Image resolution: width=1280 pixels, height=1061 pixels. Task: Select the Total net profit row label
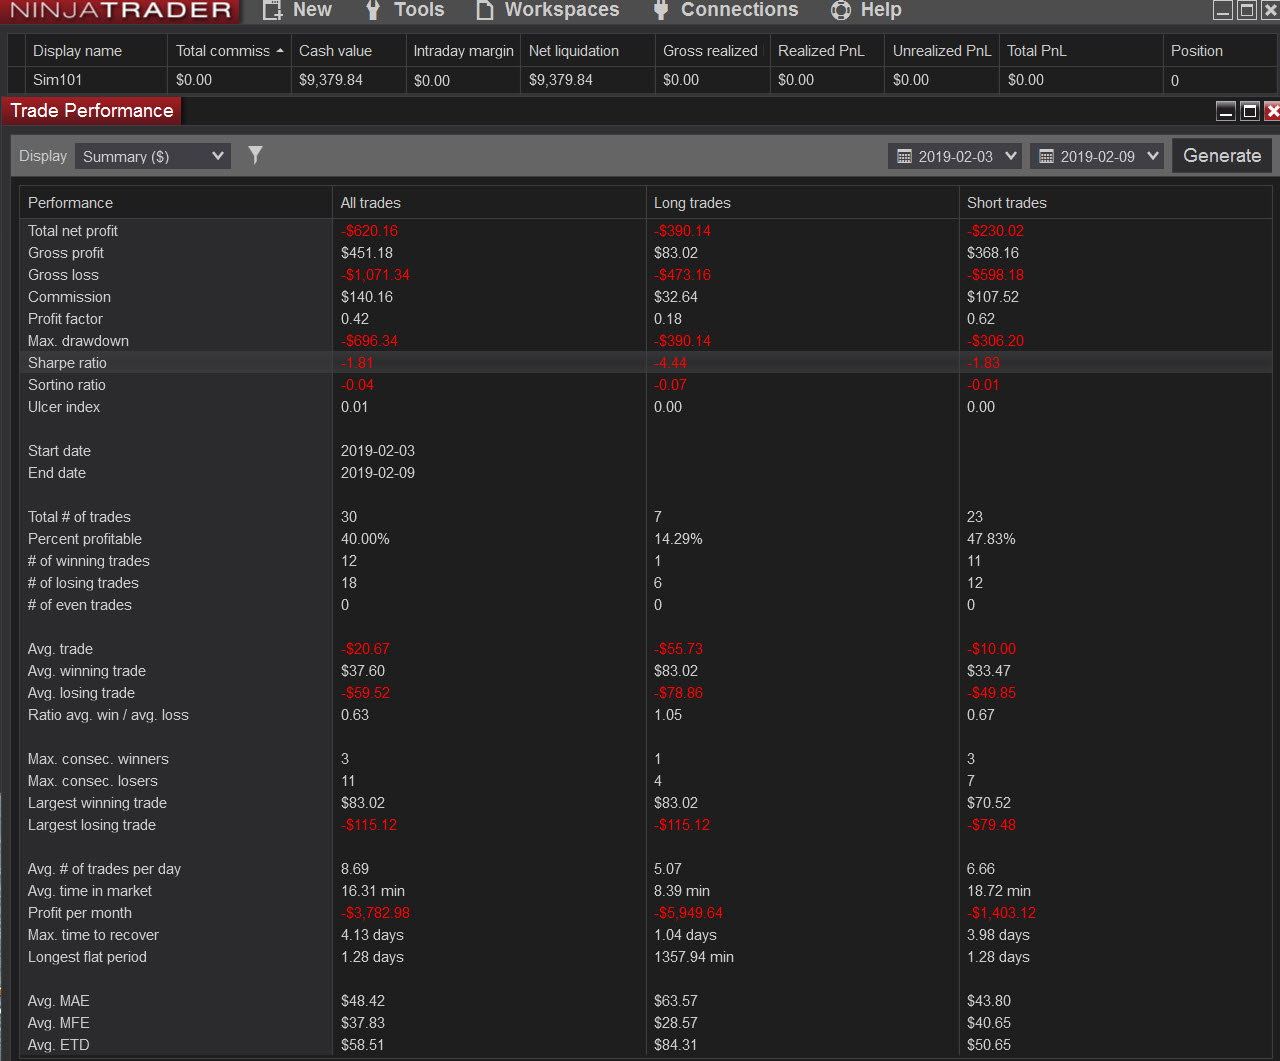coord(73,231)
